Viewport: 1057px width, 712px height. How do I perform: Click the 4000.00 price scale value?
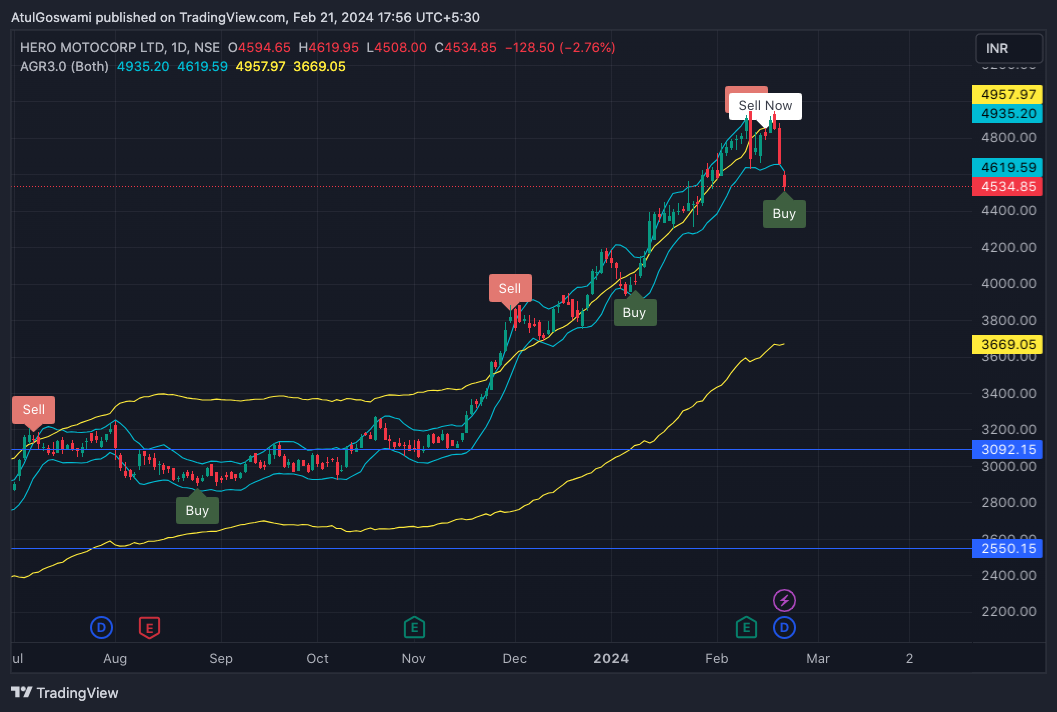pos(1008,283)
